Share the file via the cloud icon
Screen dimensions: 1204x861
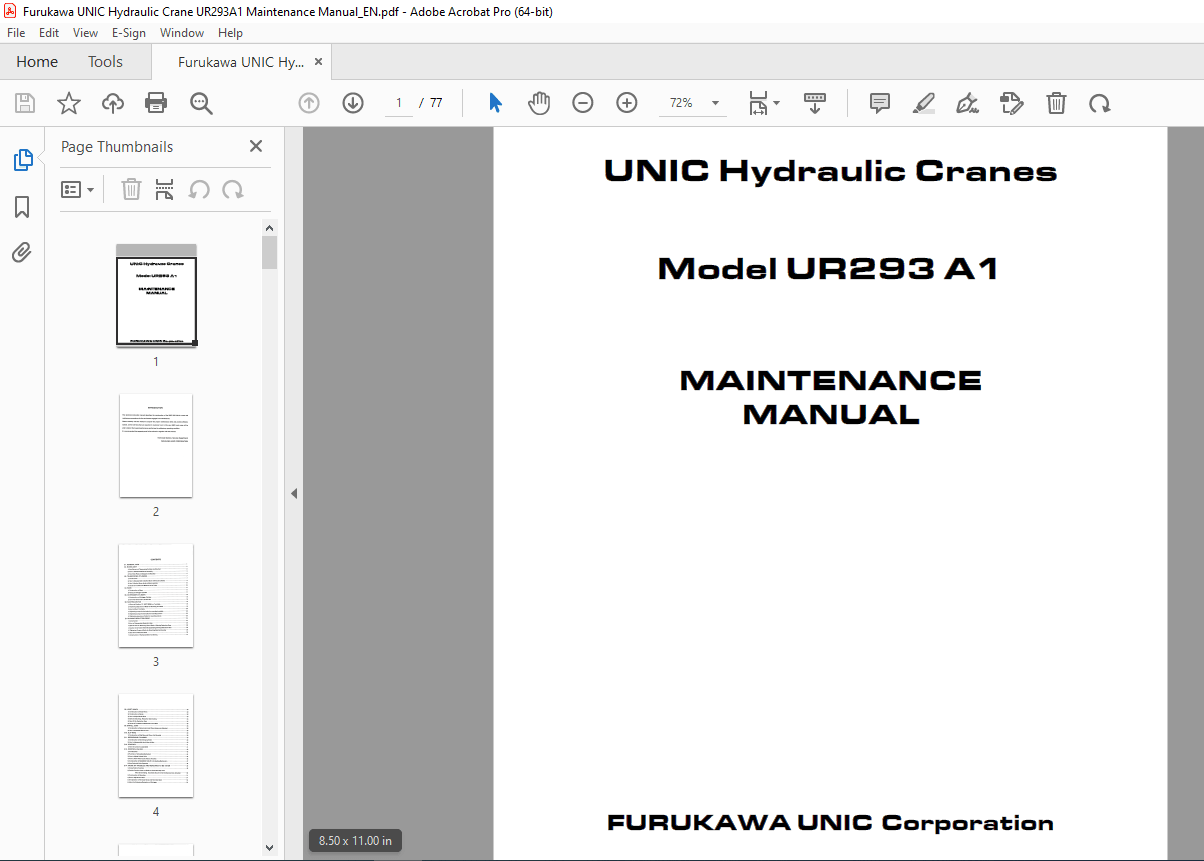pyautogui.click(x=112, y=103)
